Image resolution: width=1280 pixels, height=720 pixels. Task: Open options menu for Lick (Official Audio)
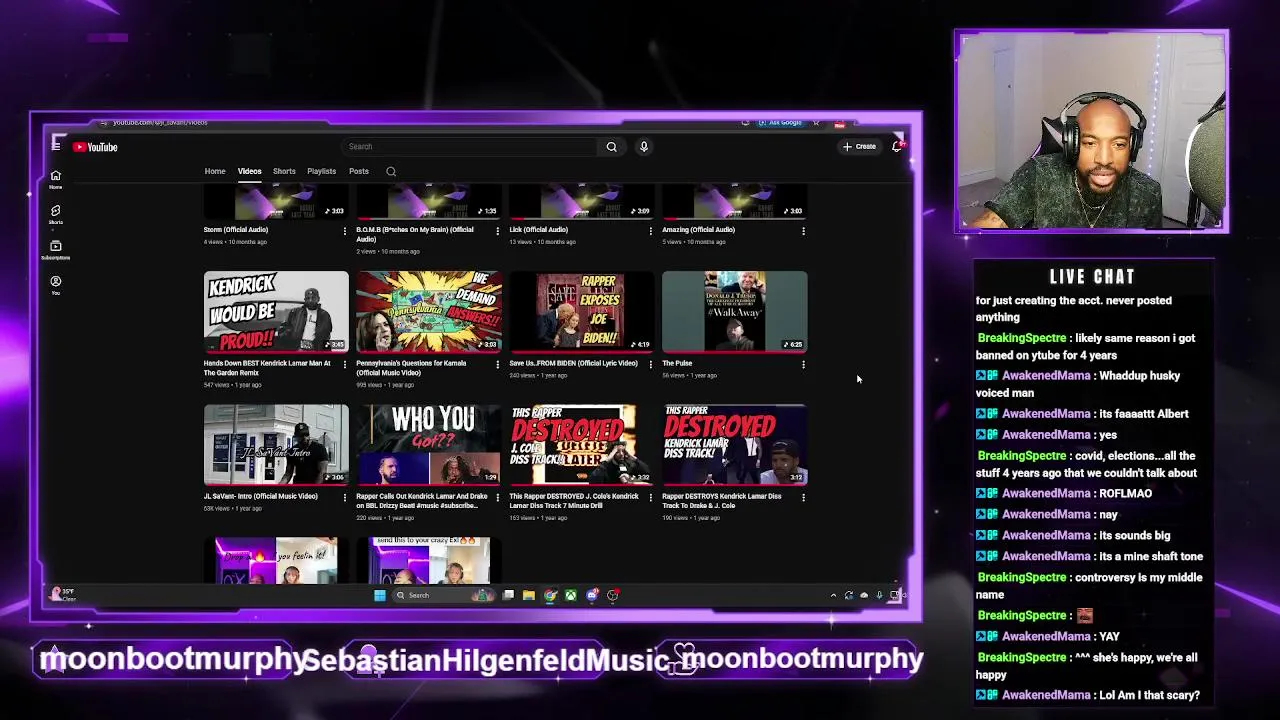(651, 231)
